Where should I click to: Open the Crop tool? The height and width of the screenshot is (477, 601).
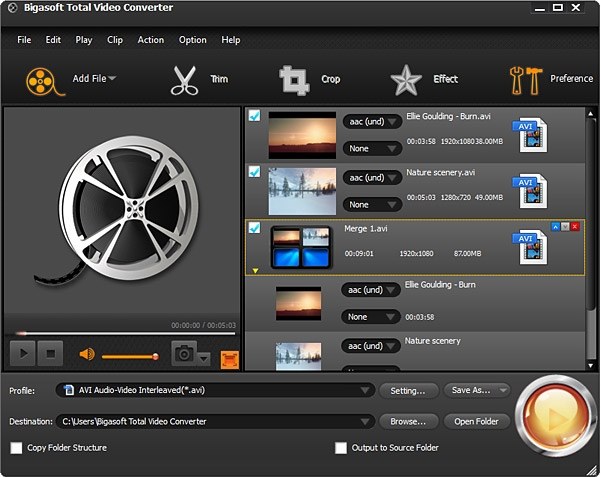[294, 79]
